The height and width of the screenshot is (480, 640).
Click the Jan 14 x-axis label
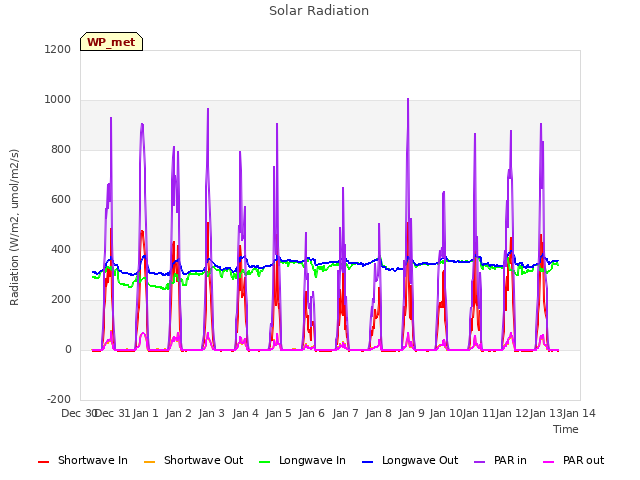pyautogui.click(x=579, y=413)
